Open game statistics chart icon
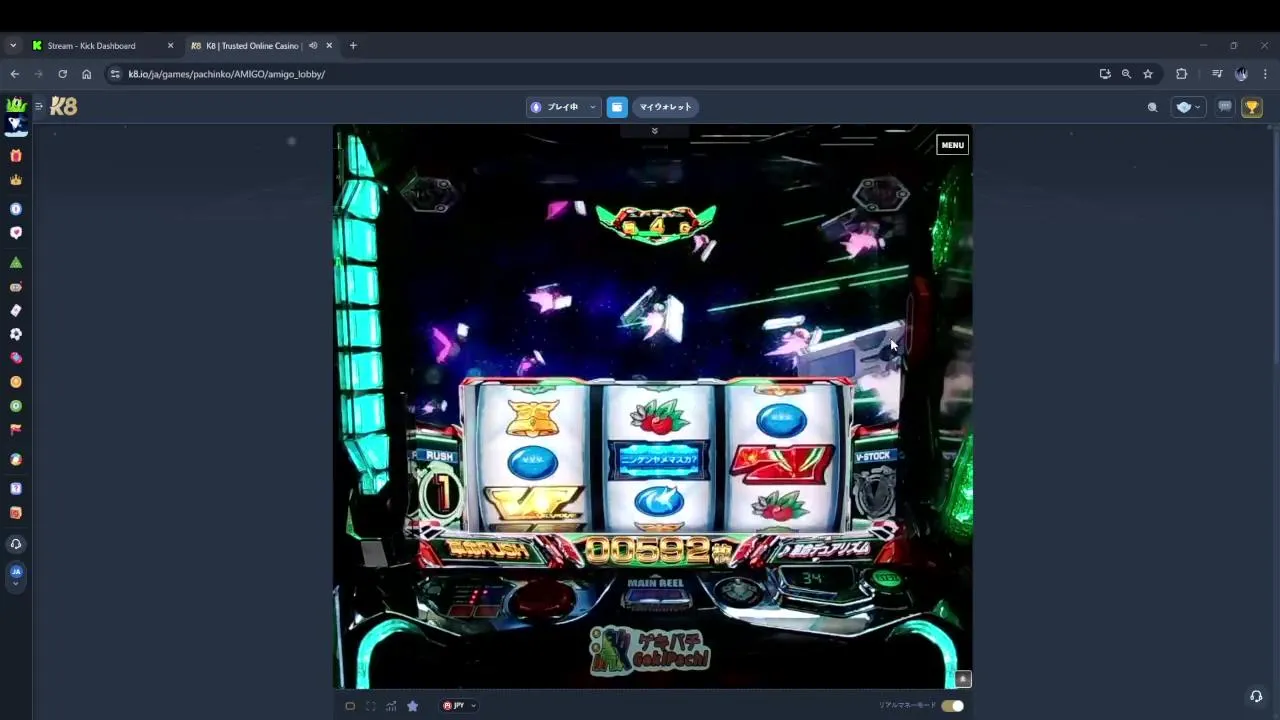 coord(391,706)
